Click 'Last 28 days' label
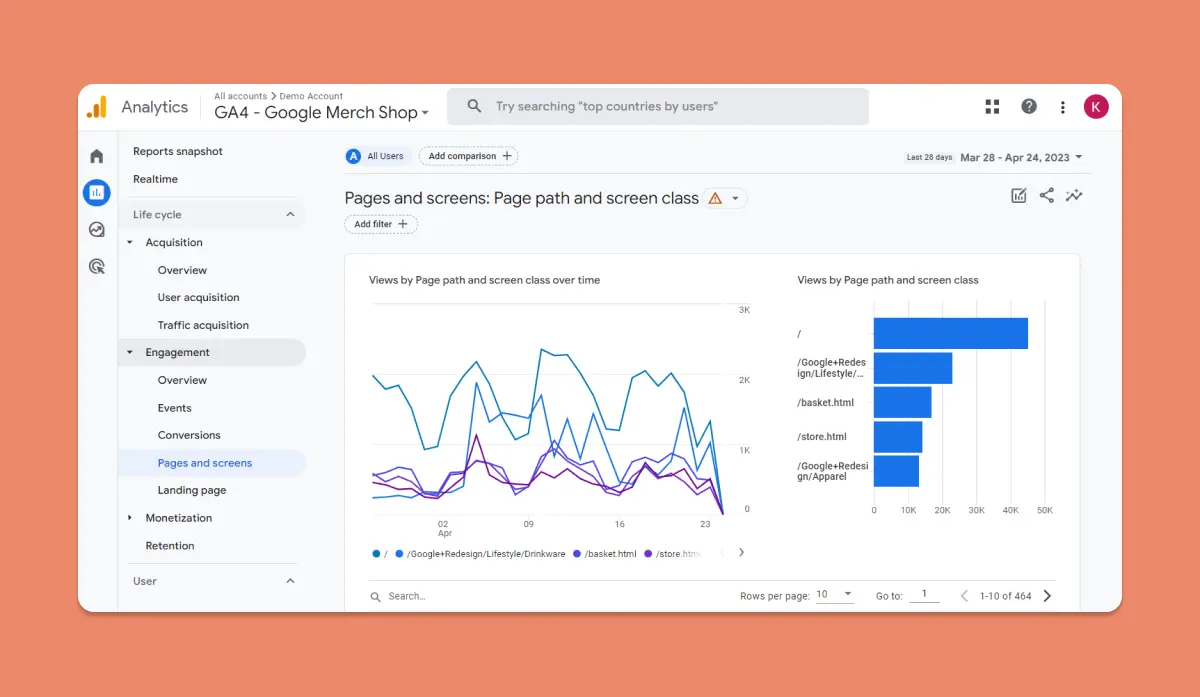 (929, 157)
